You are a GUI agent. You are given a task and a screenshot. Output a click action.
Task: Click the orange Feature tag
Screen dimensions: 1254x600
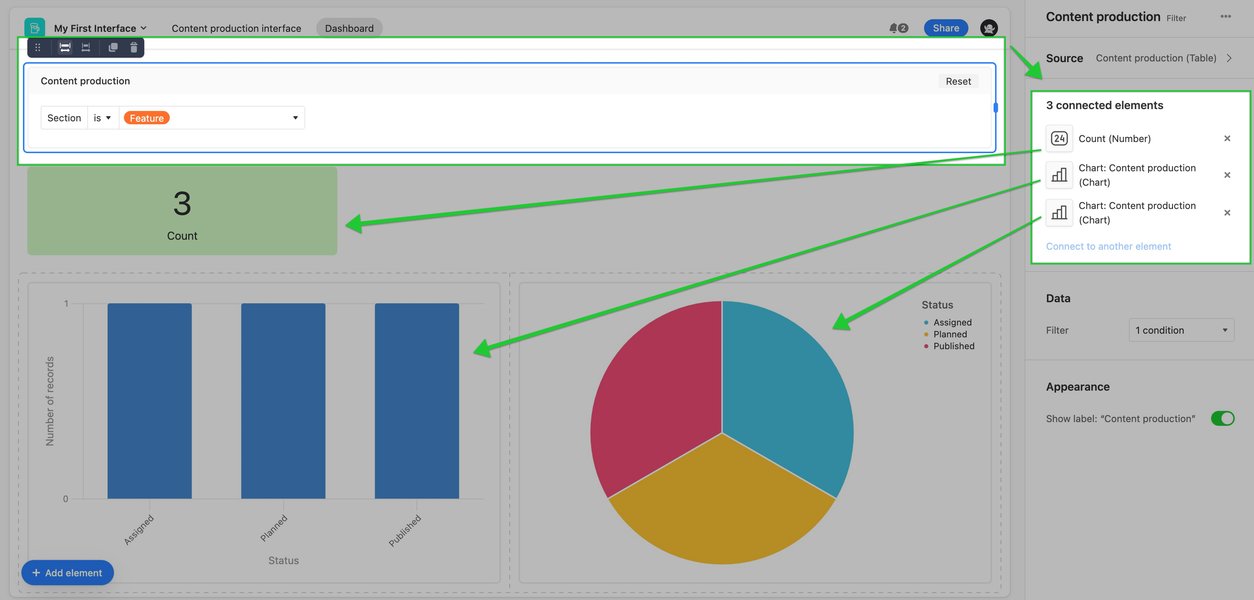point(147,118)
